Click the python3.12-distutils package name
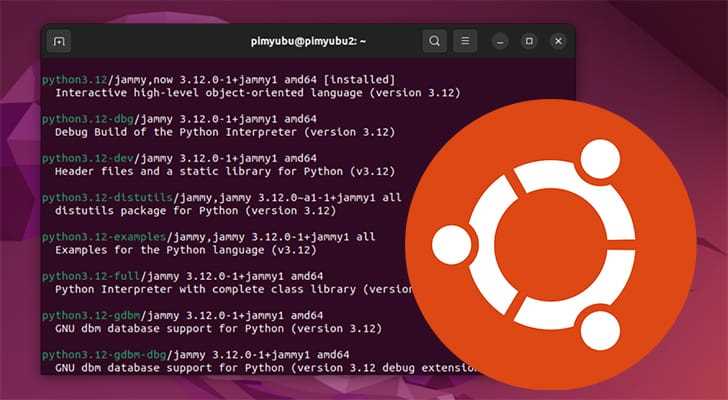Image resolution: width=728 pixels, height=400 pixels. tap(107, 198)
